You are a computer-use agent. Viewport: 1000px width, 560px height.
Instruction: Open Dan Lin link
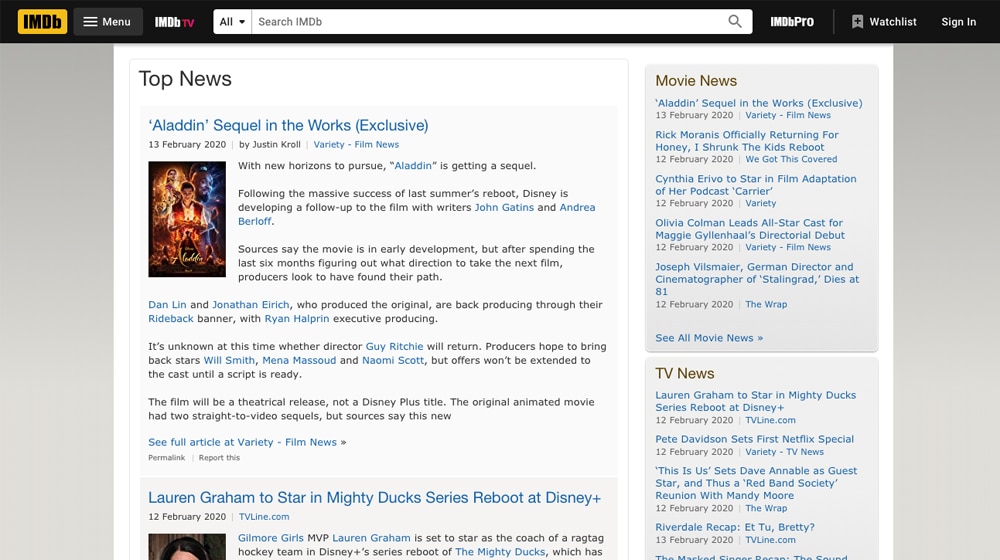(167, 305)
